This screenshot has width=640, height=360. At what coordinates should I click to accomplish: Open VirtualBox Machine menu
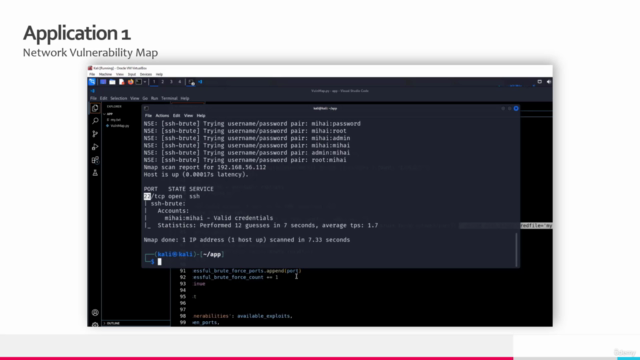pos(105,74)
